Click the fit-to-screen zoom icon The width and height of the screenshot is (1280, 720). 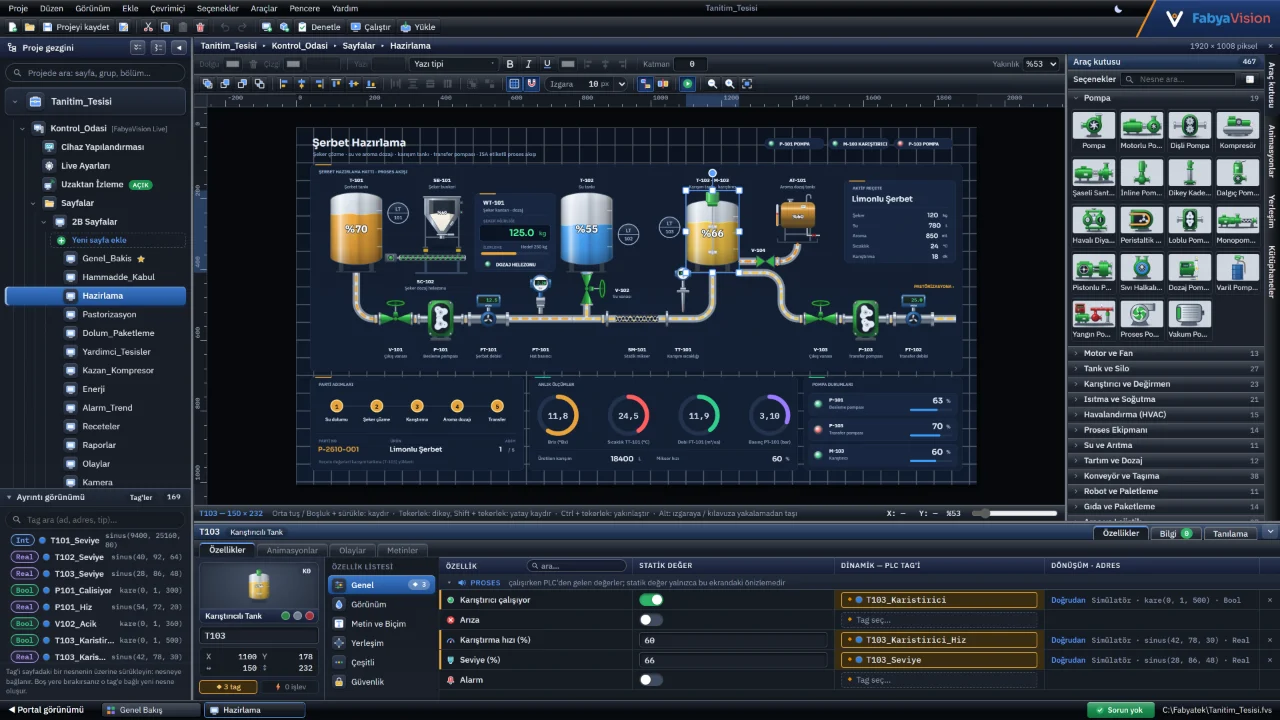(747, 84)
